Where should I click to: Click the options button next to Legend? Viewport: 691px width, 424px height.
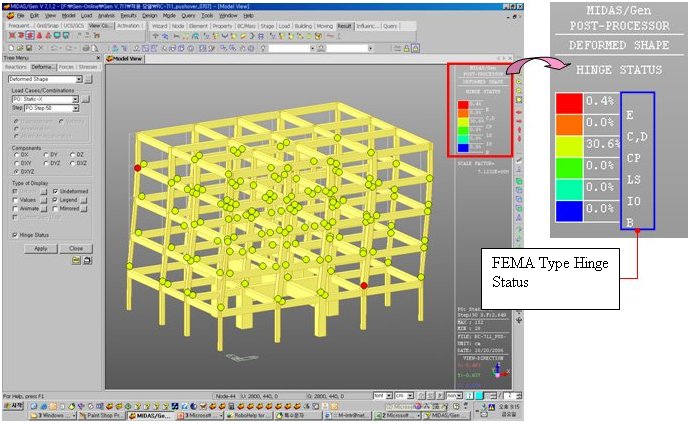[84, 200]
